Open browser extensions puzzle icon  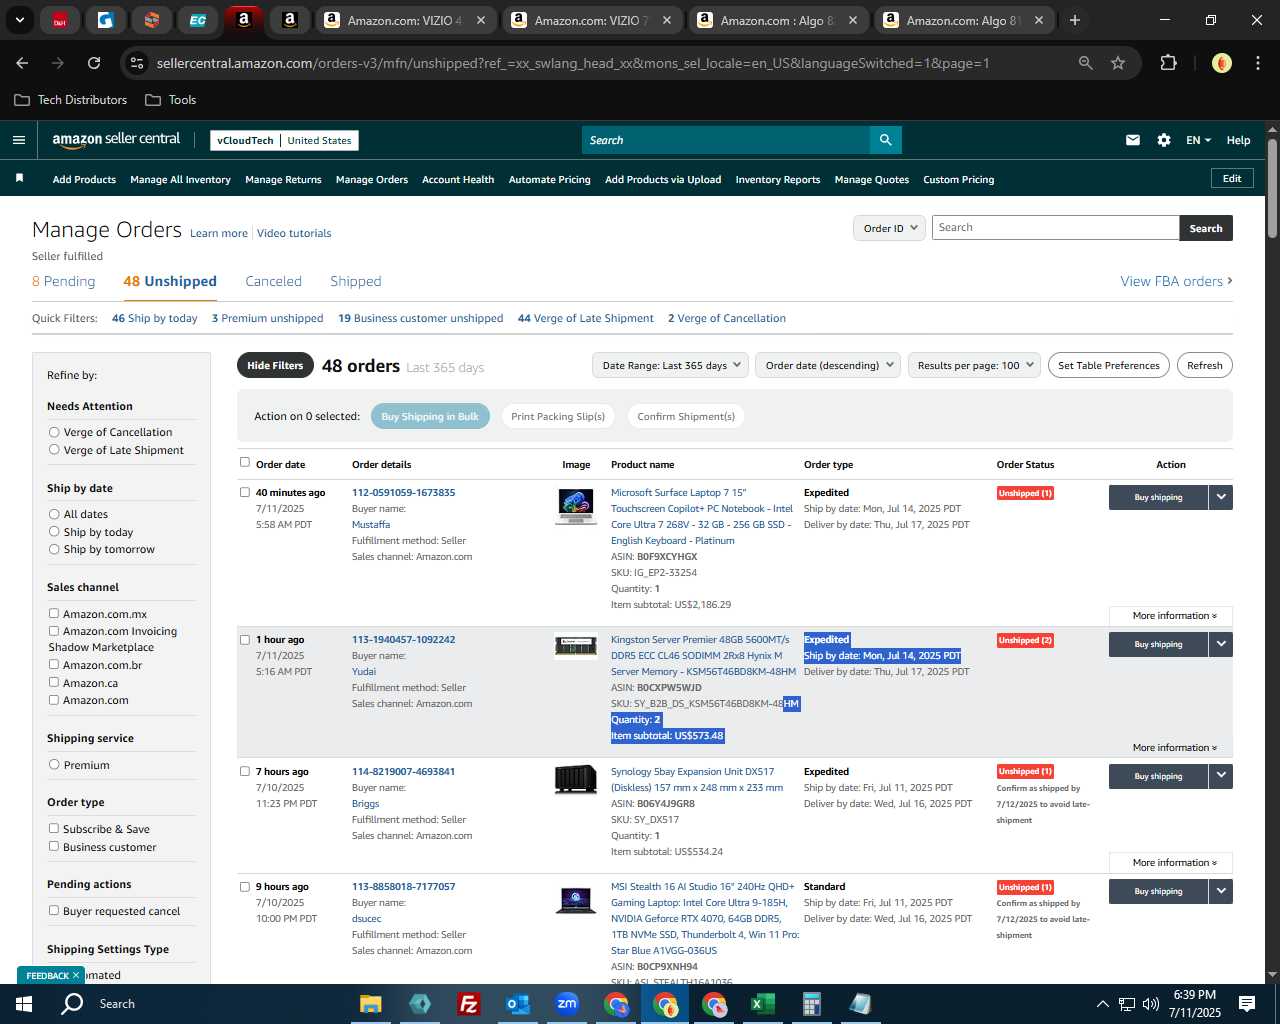pyautogui.click(x=1168, y=63)
